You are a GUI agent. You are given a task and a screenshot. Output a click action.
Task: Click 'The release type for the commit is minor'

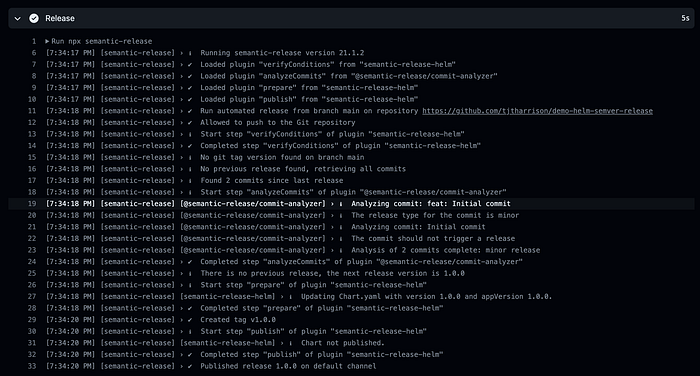tap(435, 215)
